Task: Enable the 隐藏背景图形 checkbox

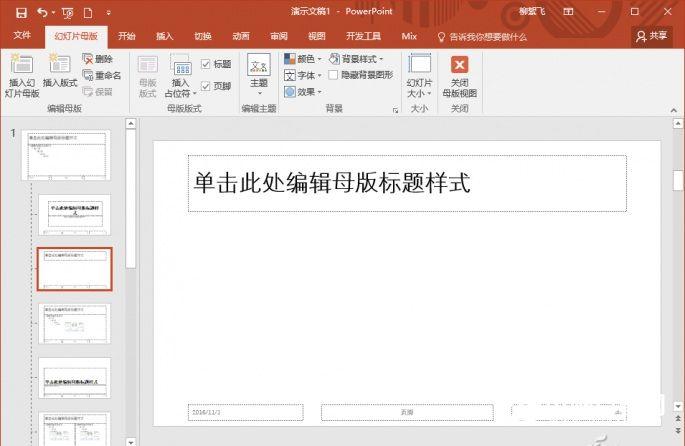Action: pyautogui.click(x=333, y=75)
